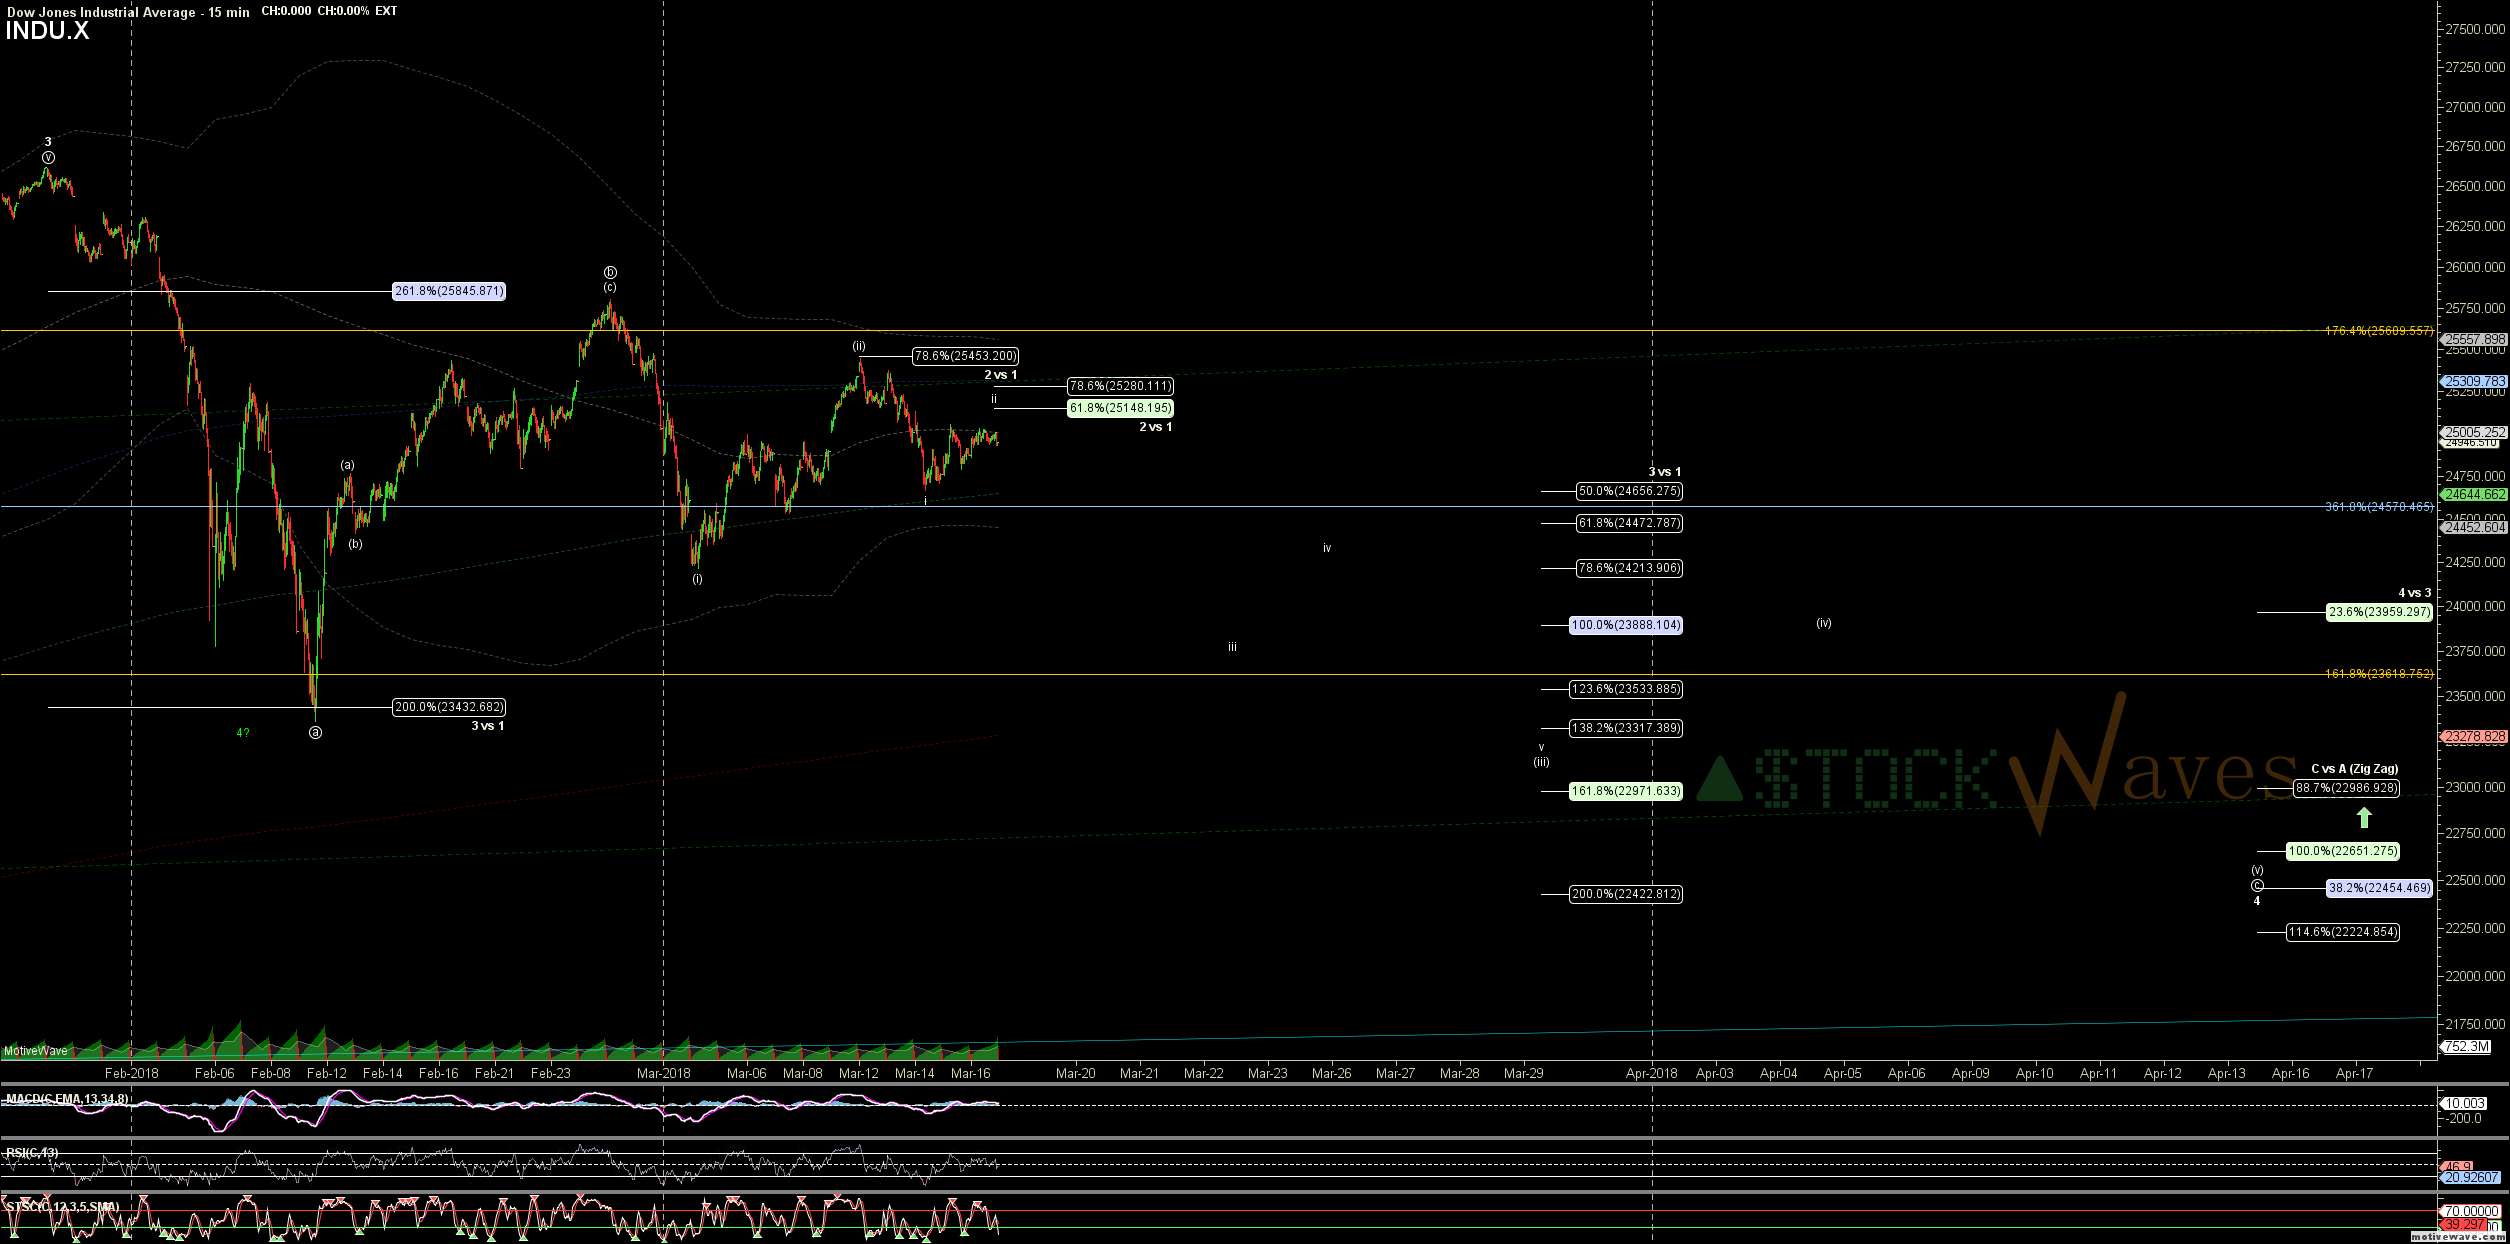Click the 100.0%(22651.275) target label
Screen dimensions: 2510x1244
[x=2343, y=851]
